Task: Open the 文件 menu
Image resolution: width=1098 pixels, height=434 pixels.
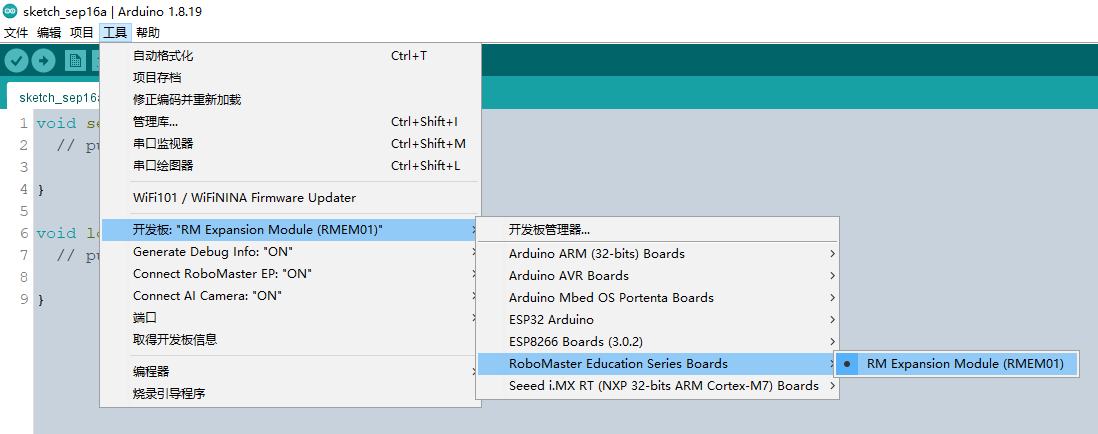Action: pos(16,32)
